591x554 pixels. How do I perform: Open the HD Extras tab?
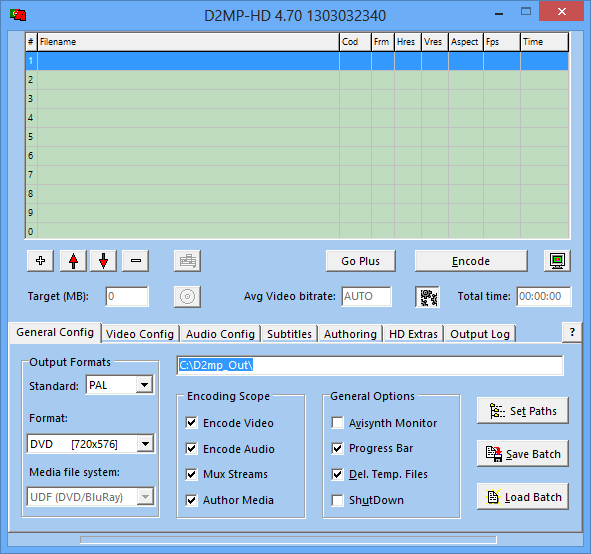point(413,334)
